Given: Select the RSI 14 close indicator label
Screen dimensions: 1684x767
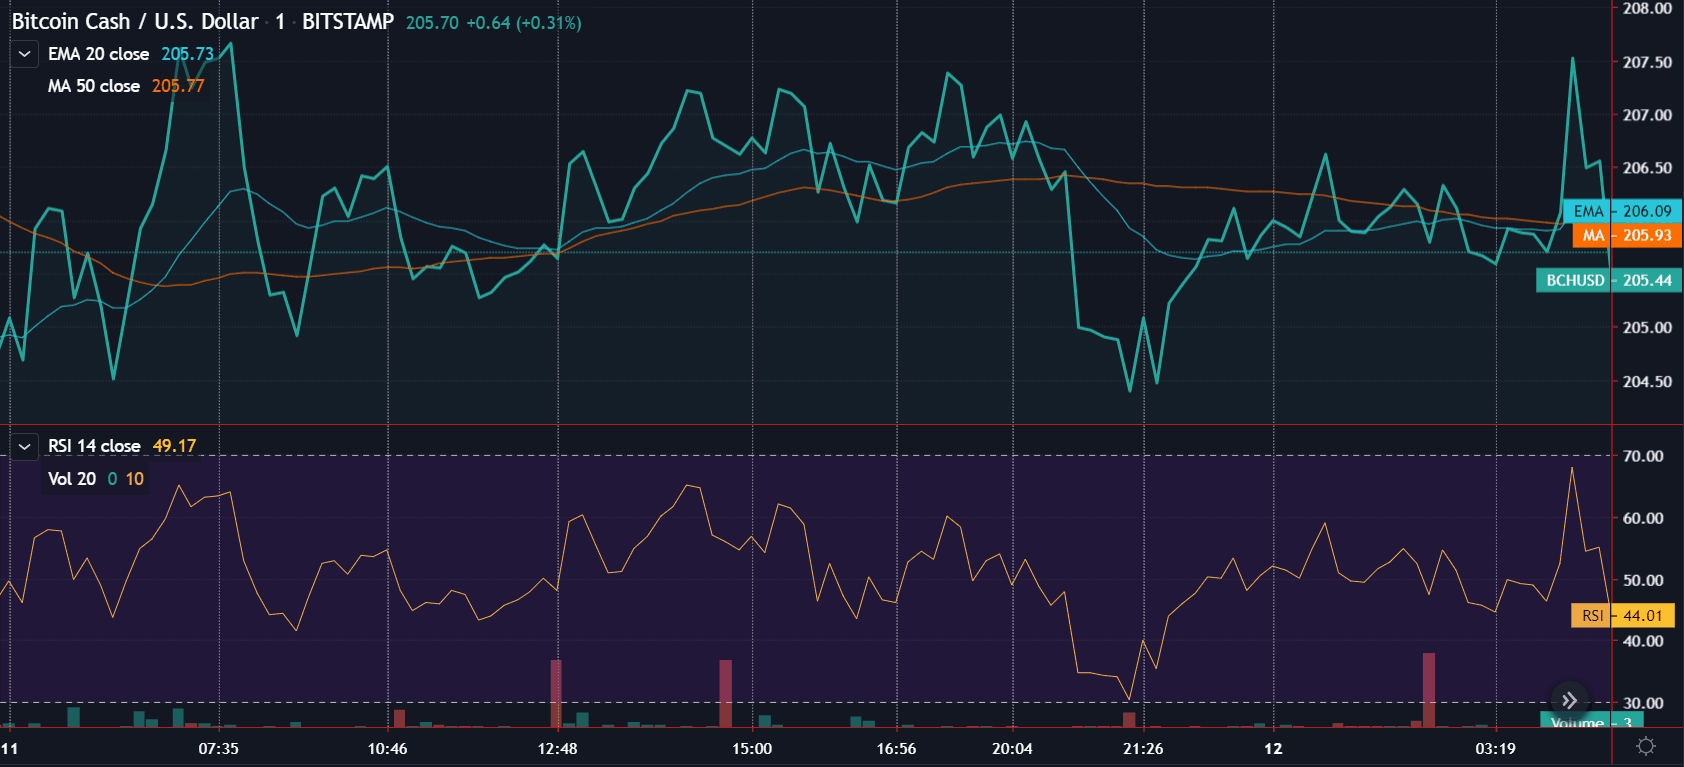Looking at the screenshot, I should 94,446.
